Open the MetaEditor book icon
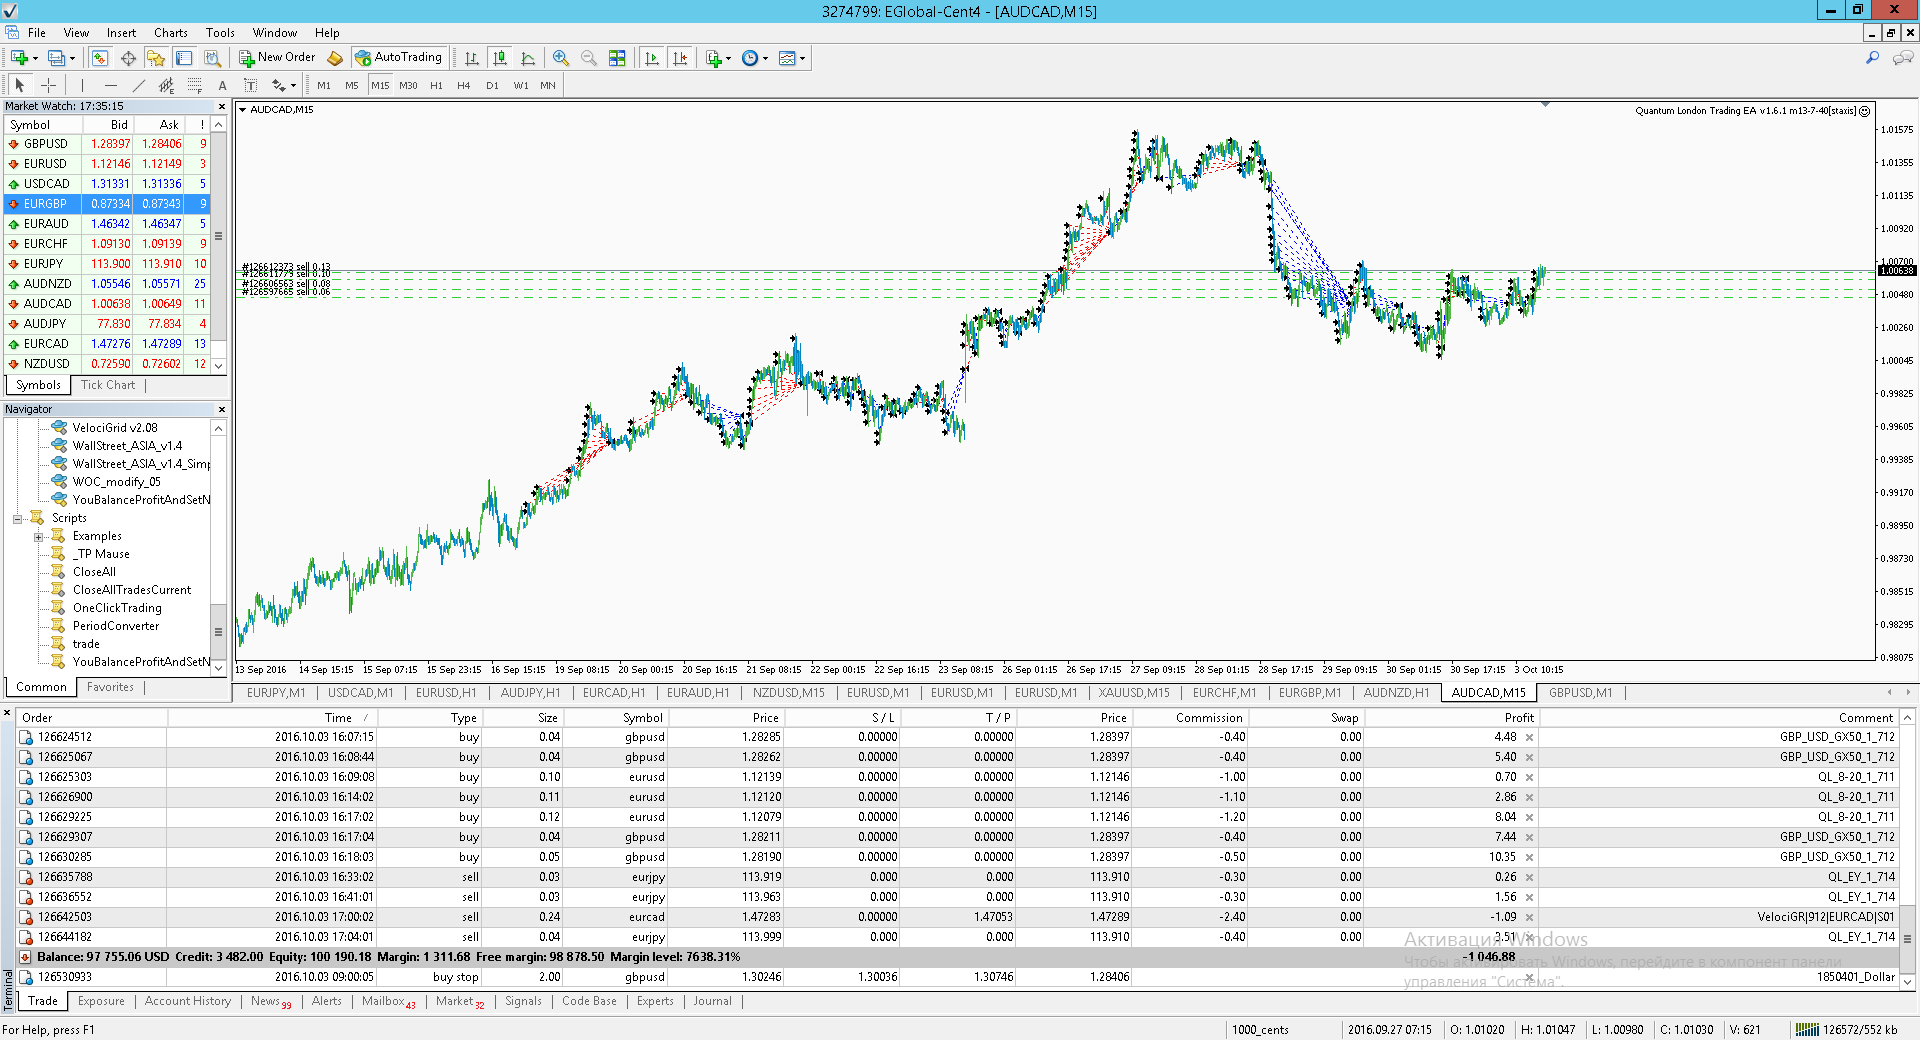 point(335,58)
